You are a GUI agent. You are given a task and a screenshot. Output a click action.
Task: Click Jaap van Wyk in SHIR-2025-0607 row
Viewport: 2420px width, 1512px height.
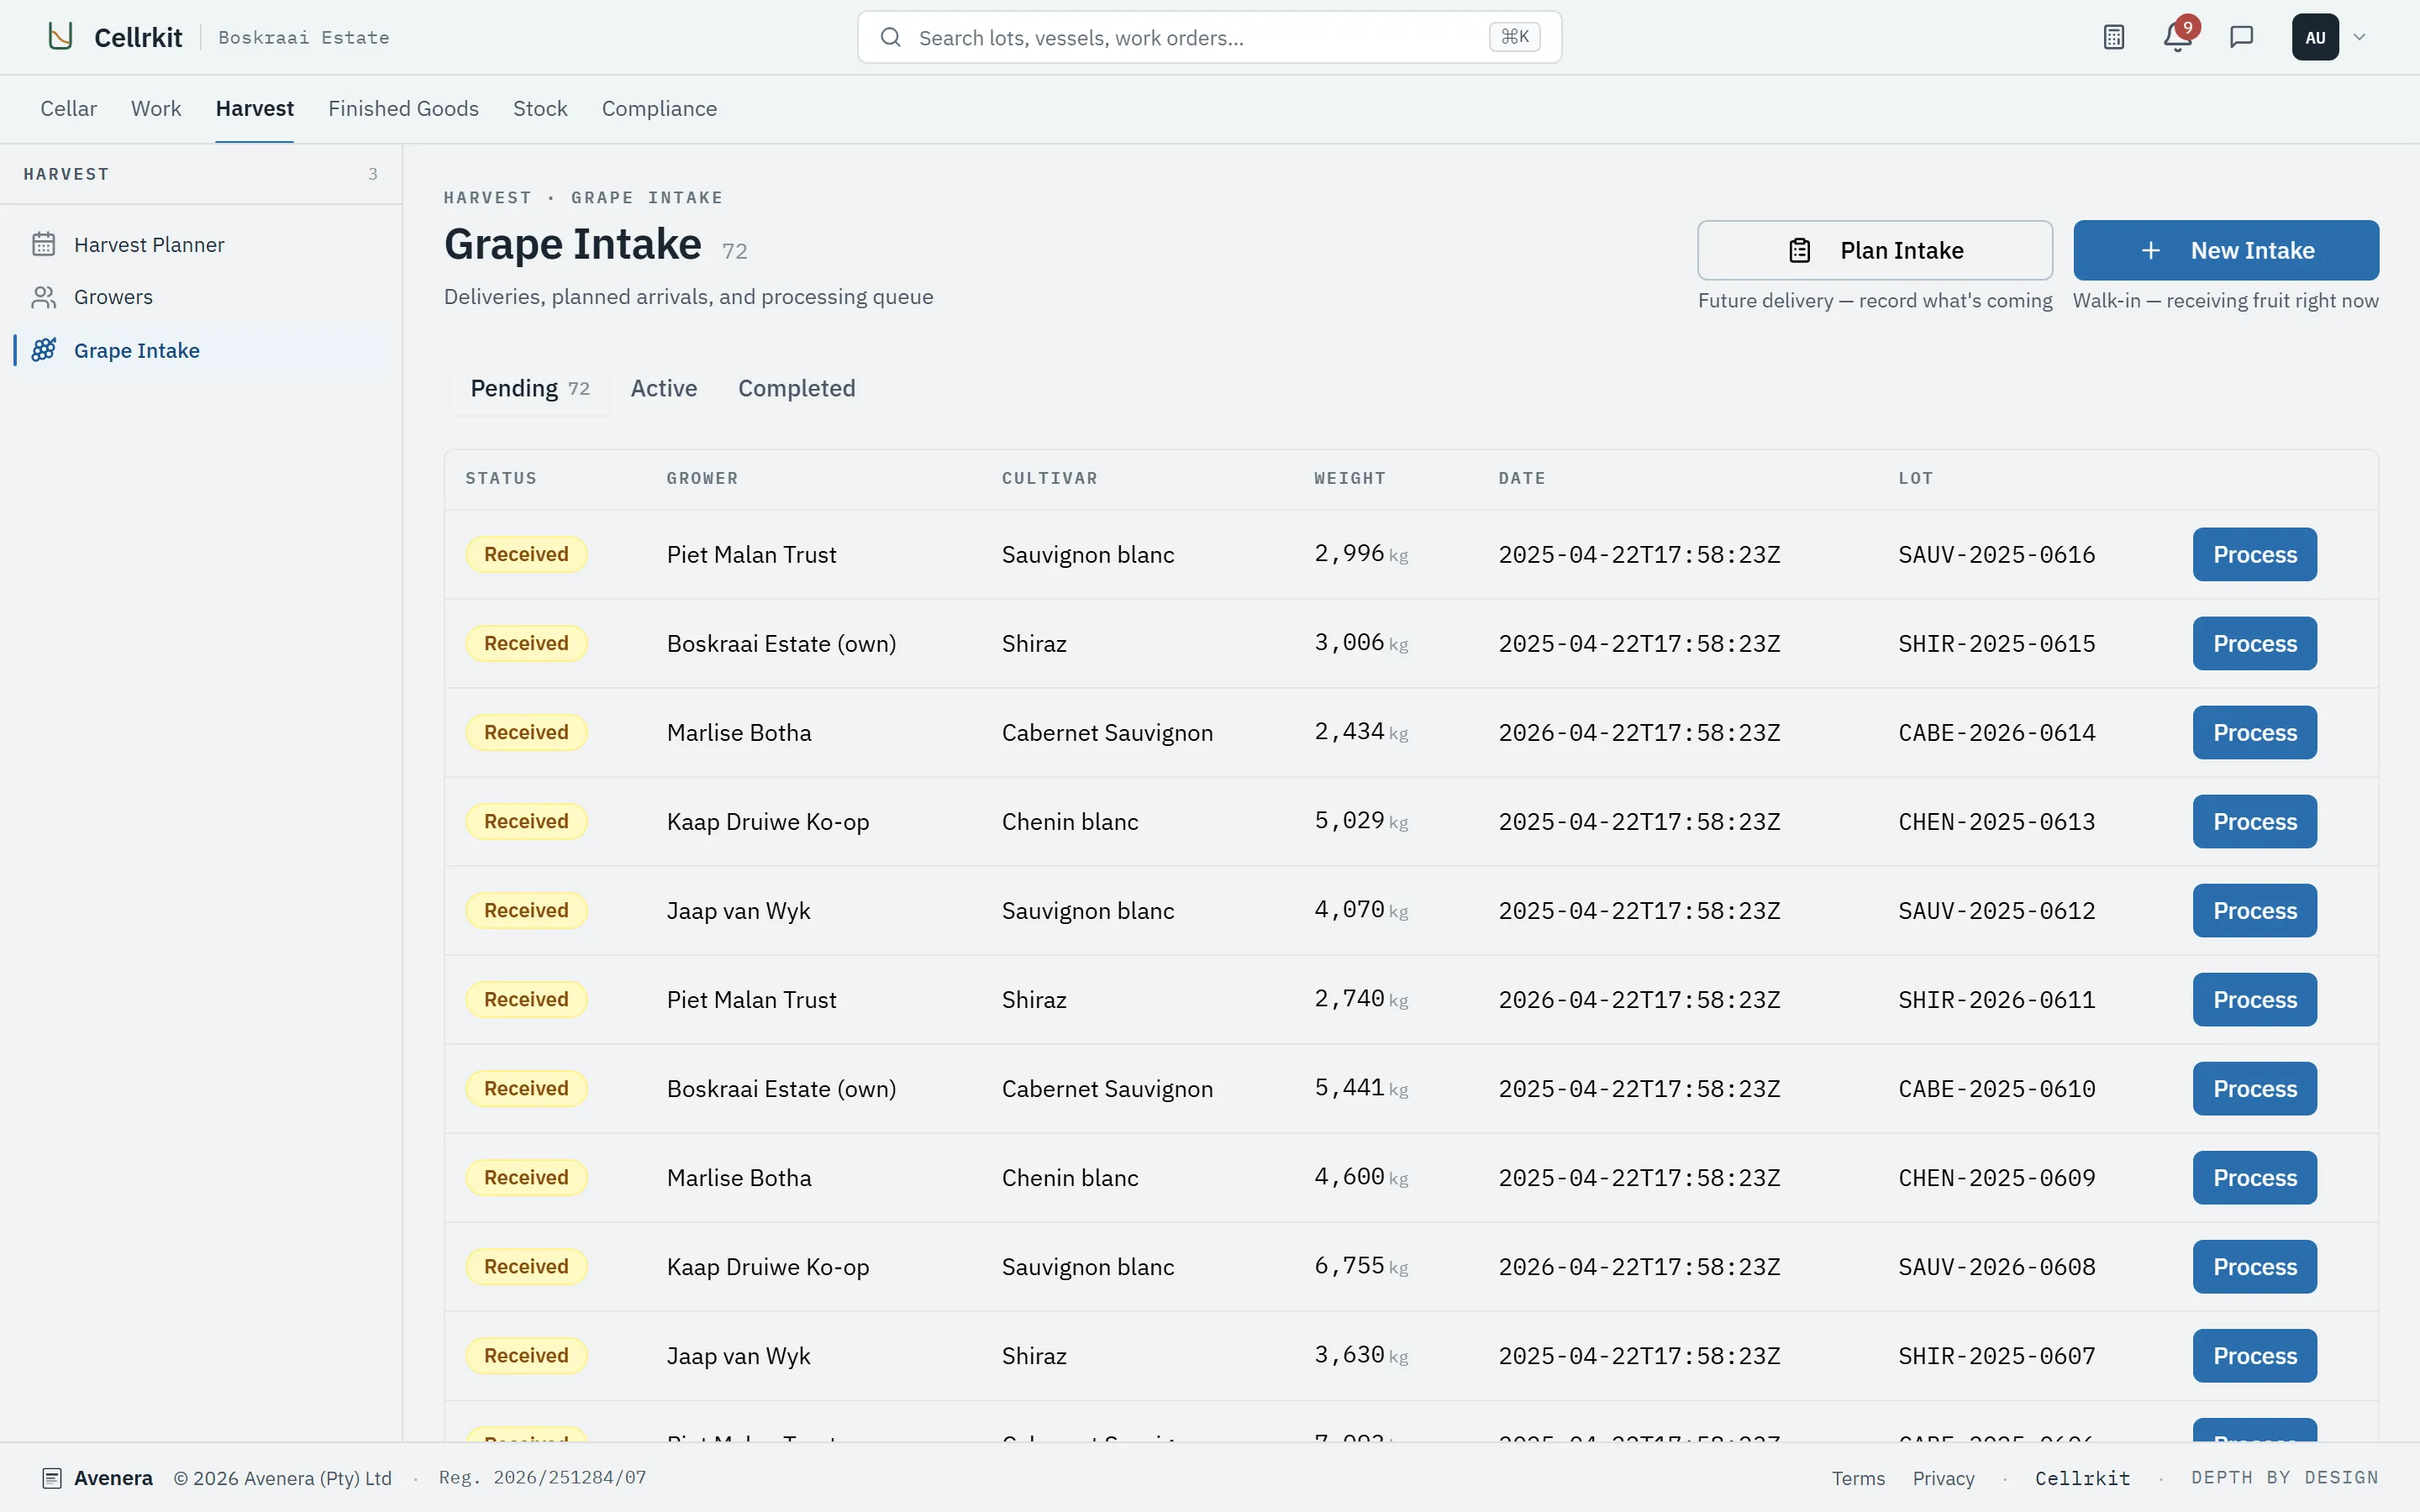click(x=738, y=1355)
